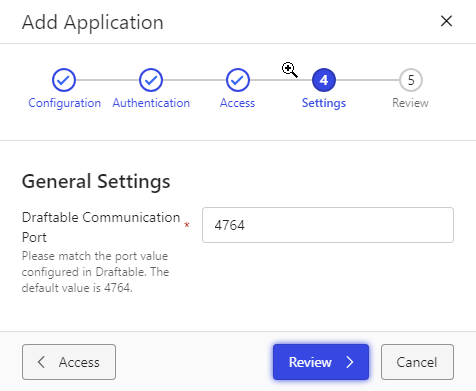Close the Add Application dialog

click(446, 21)
